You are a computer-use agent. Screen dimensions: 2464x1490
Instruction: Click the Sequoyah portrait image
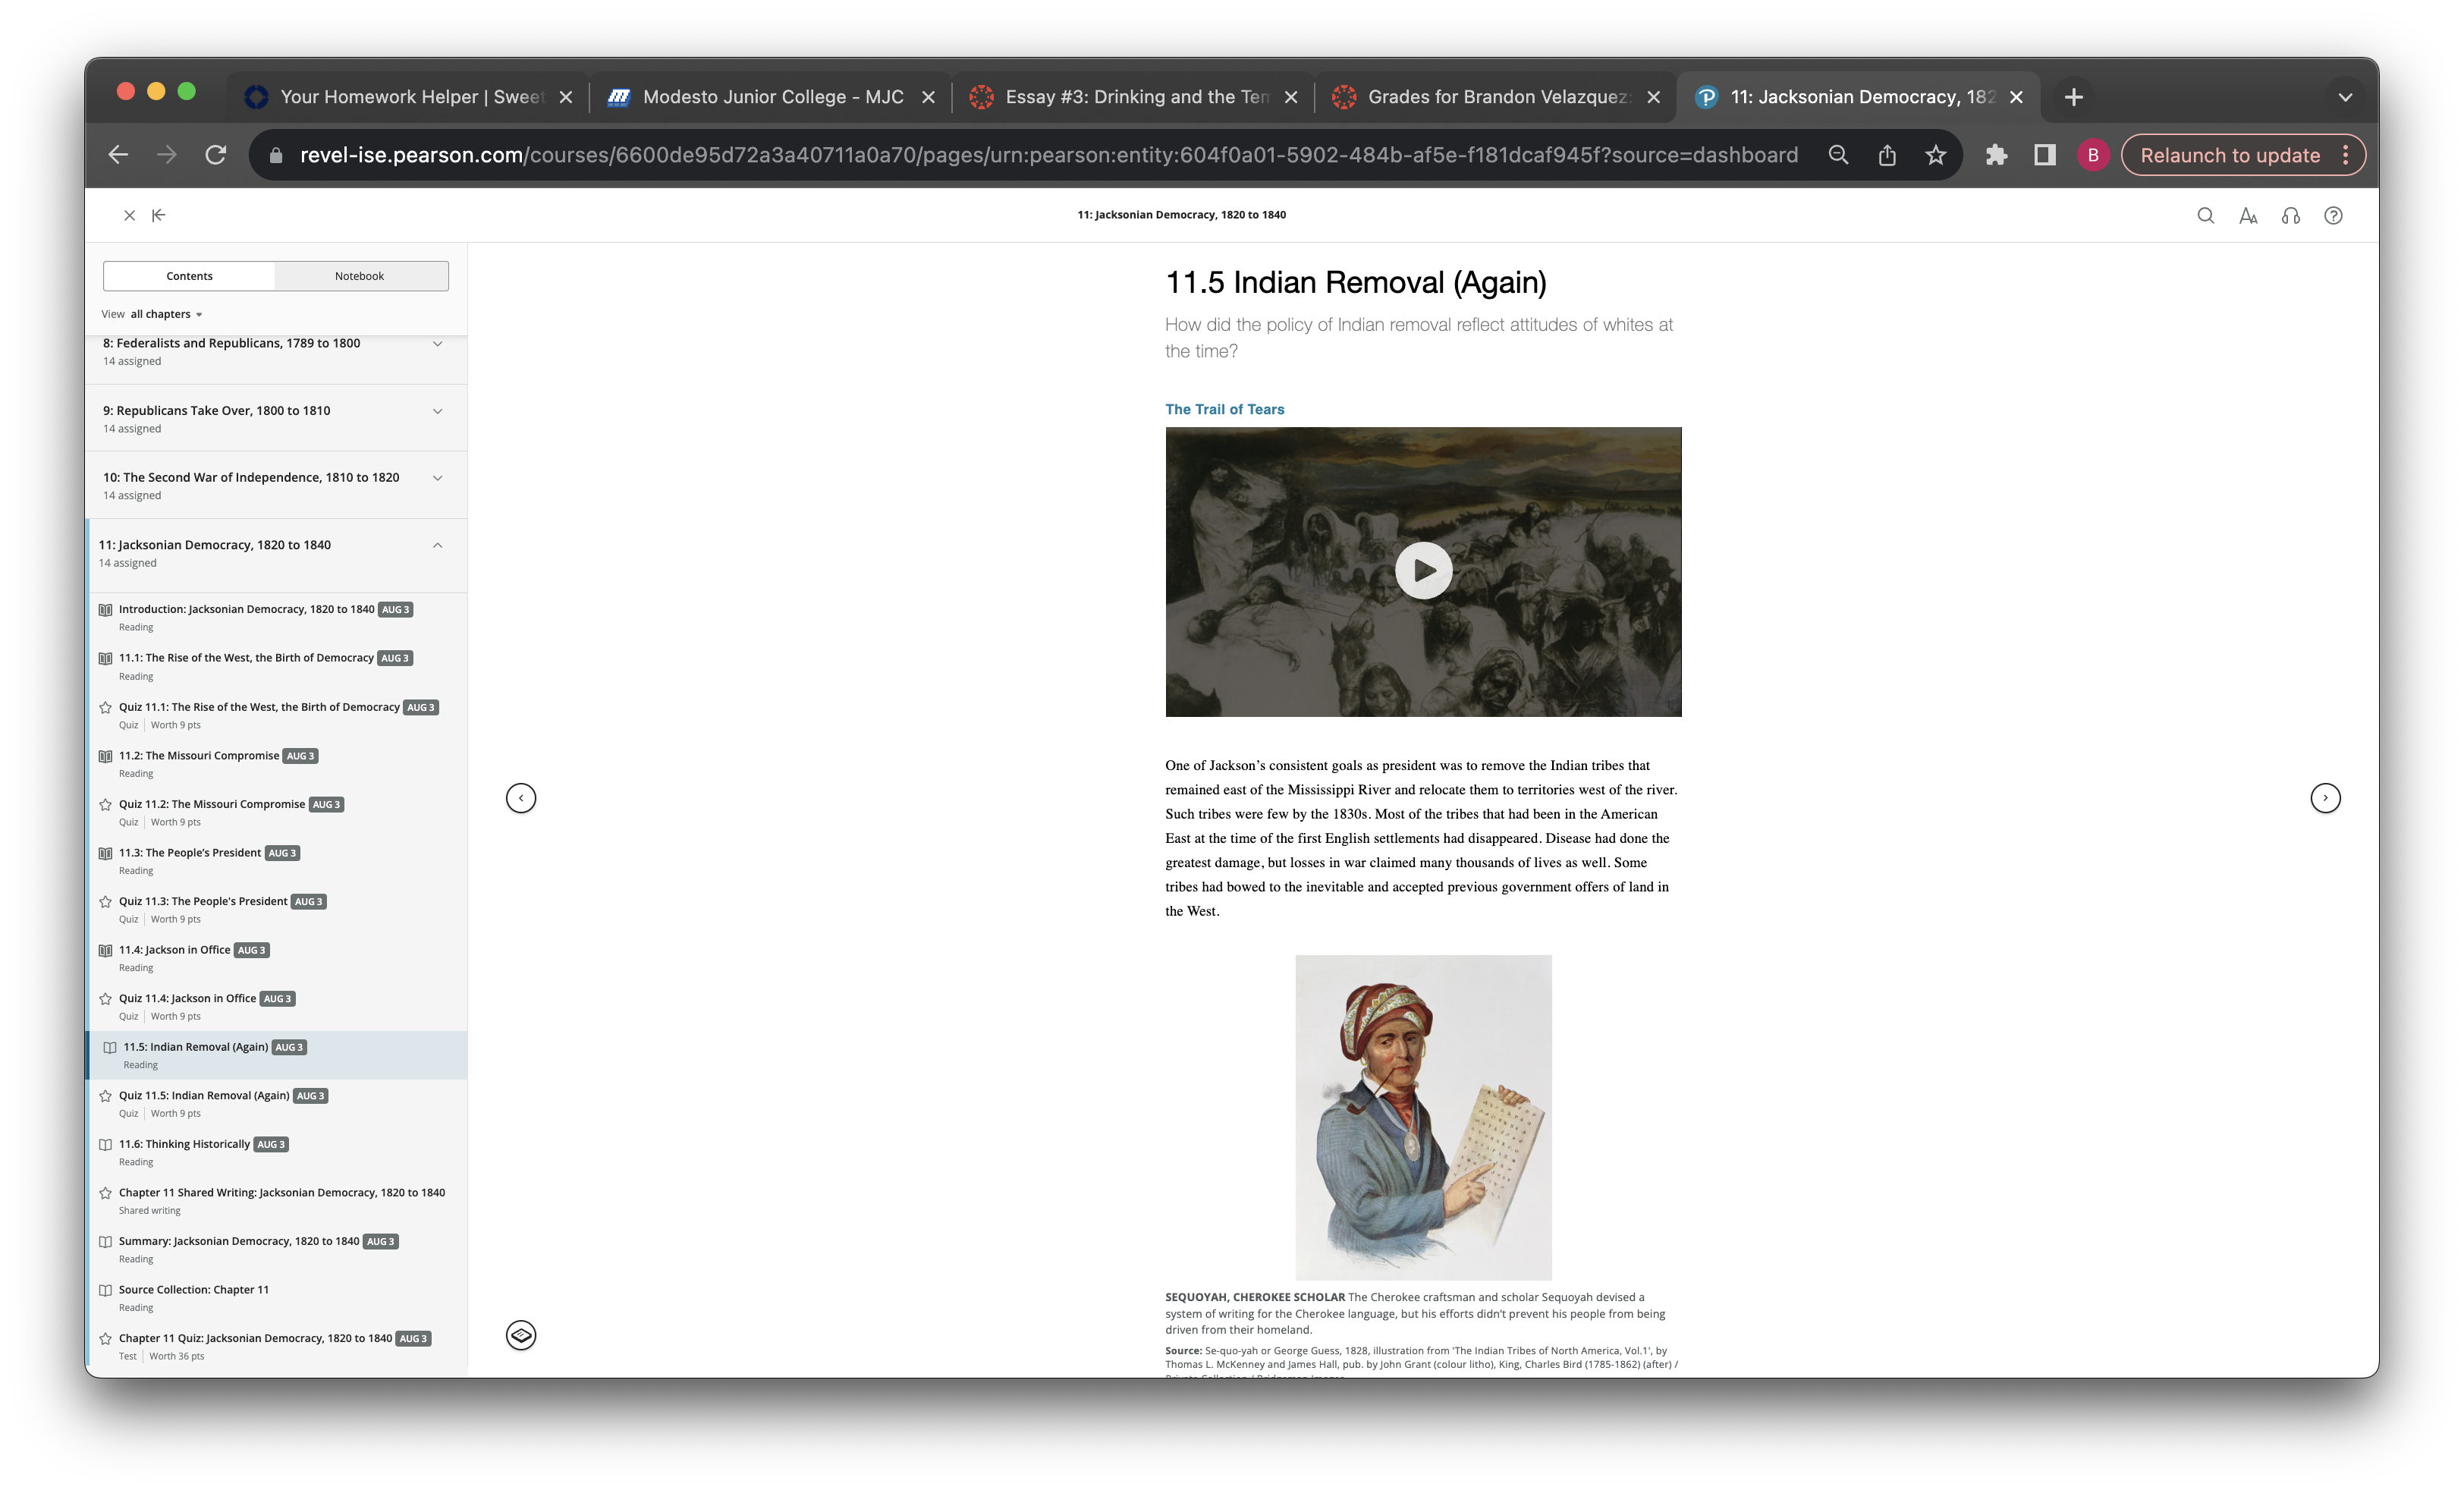1423,1117
